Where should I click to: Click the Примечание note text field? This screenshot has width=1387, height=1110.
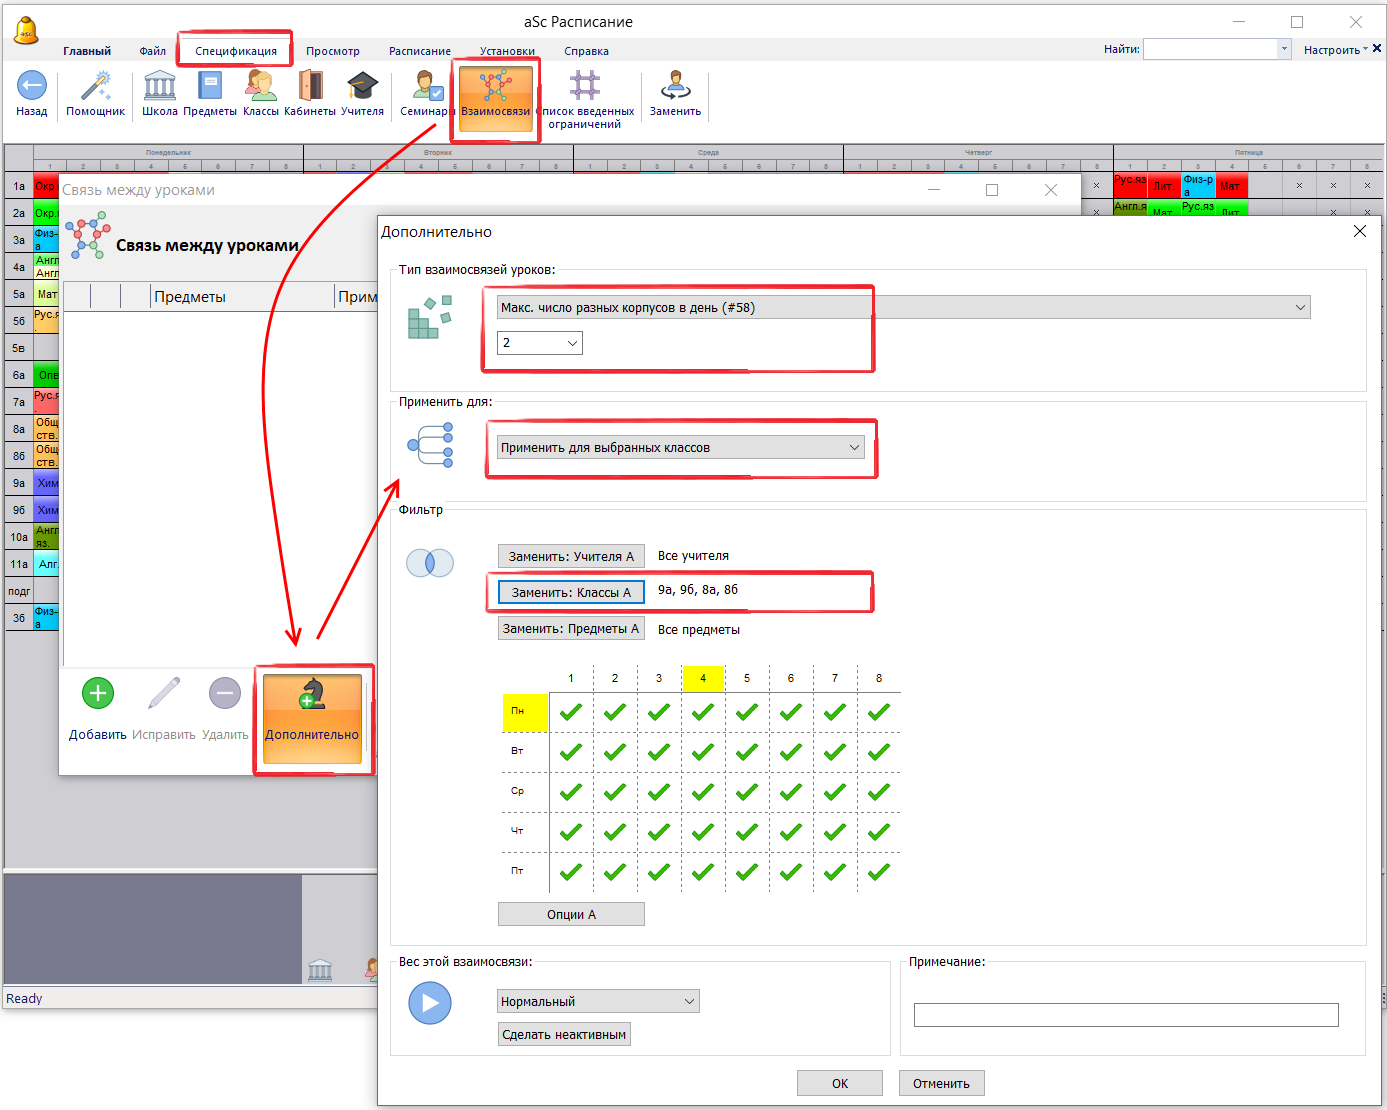click(x=1125, y=1015)
